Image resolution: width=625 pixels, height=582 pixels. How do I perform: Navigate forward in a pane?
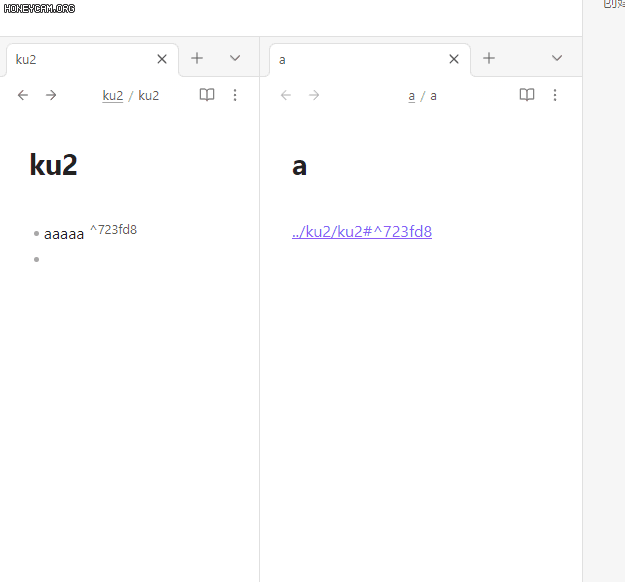[x=314, y=95]
